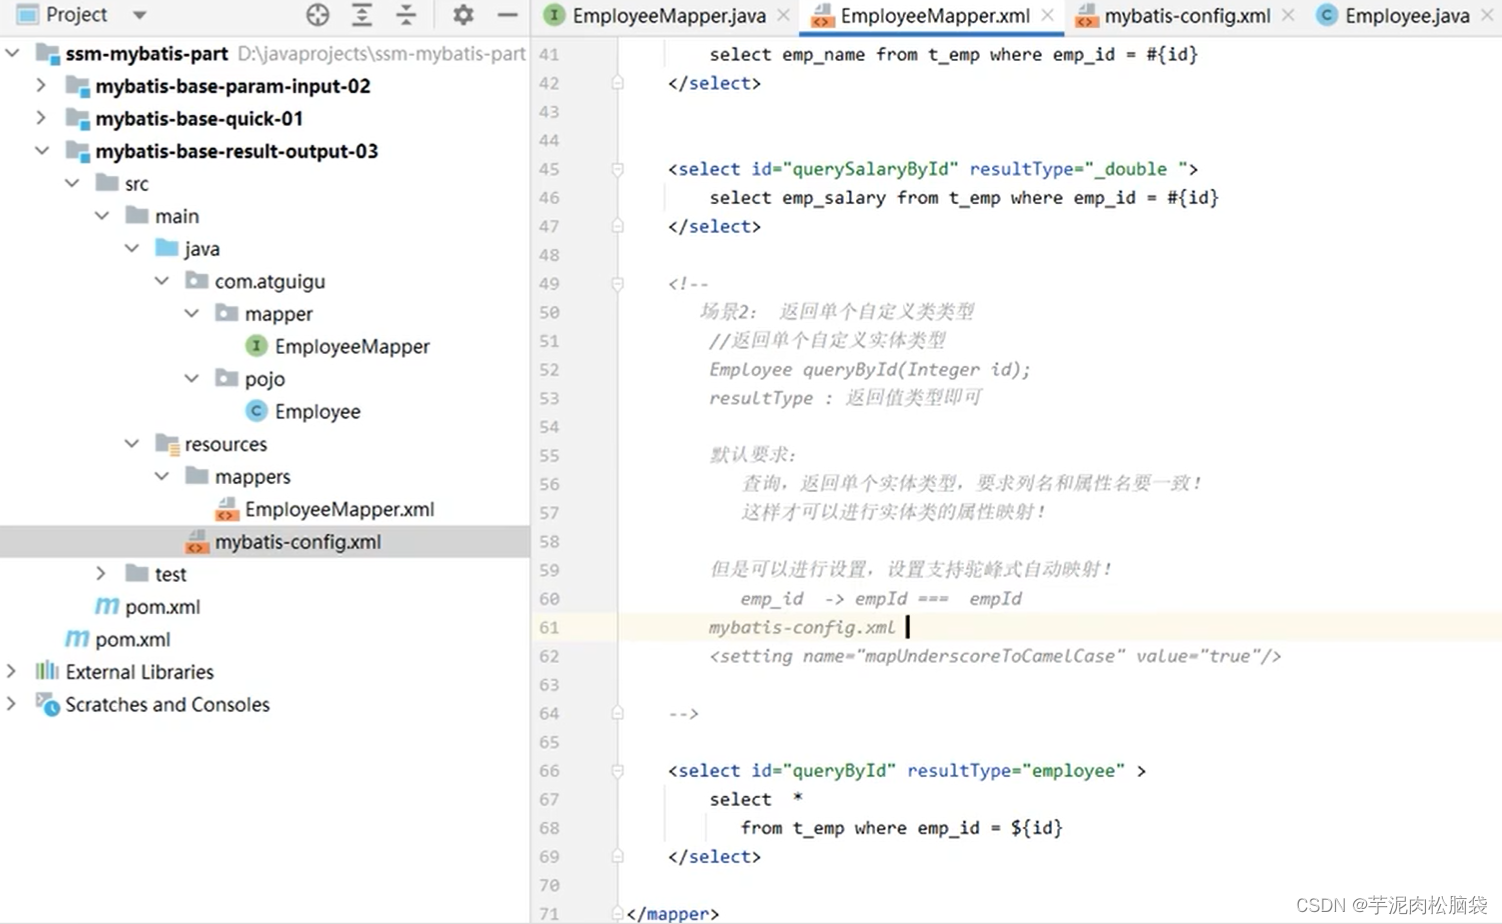This screenshot has height=924, width=1502.
Task: Click the java source folder icon
Action: [167, 248]
